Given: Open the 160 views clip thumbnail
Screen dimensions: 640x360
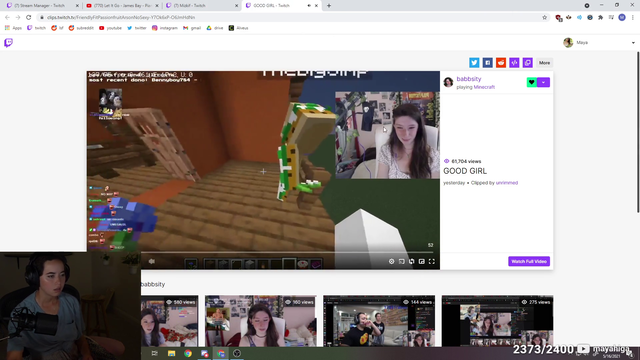Looking at the screenshot, I should click(x=260, y=321).
